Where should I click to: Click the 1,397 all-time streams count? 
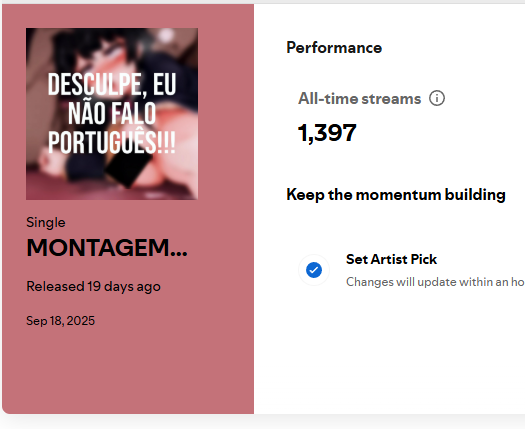click(327, 133)
